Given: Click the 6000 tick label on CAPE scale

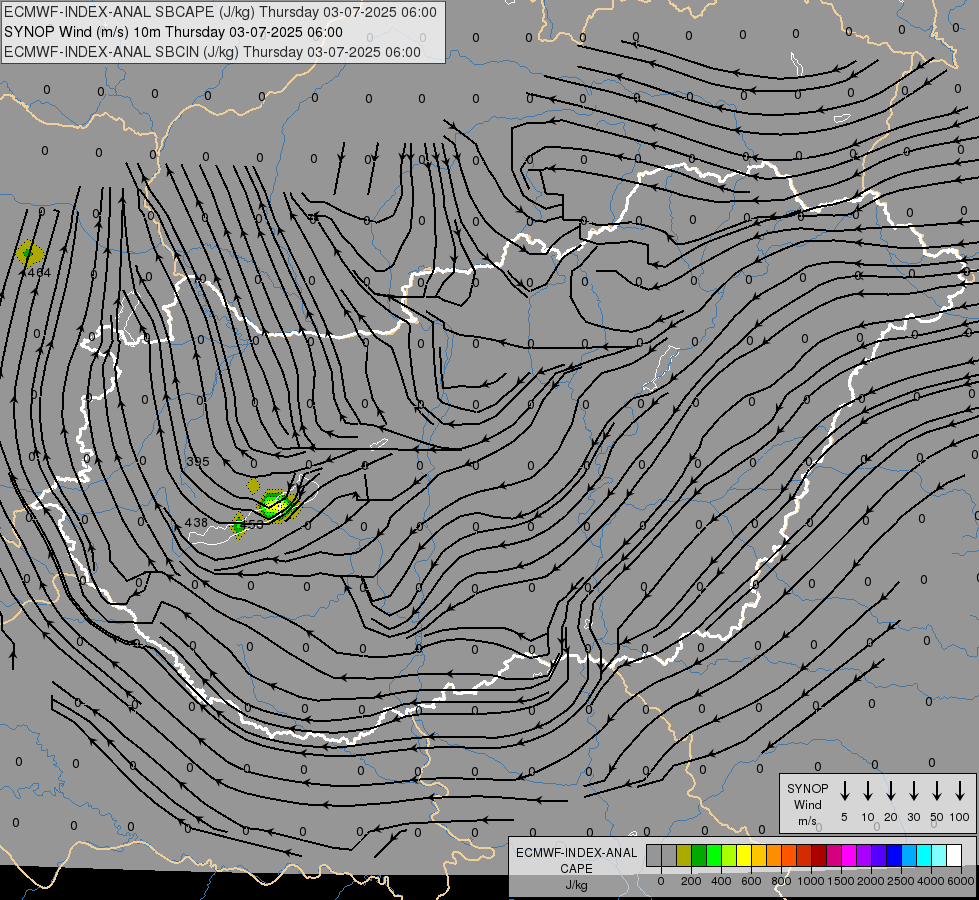Looking at the screenshot, I should pos(961,881).
